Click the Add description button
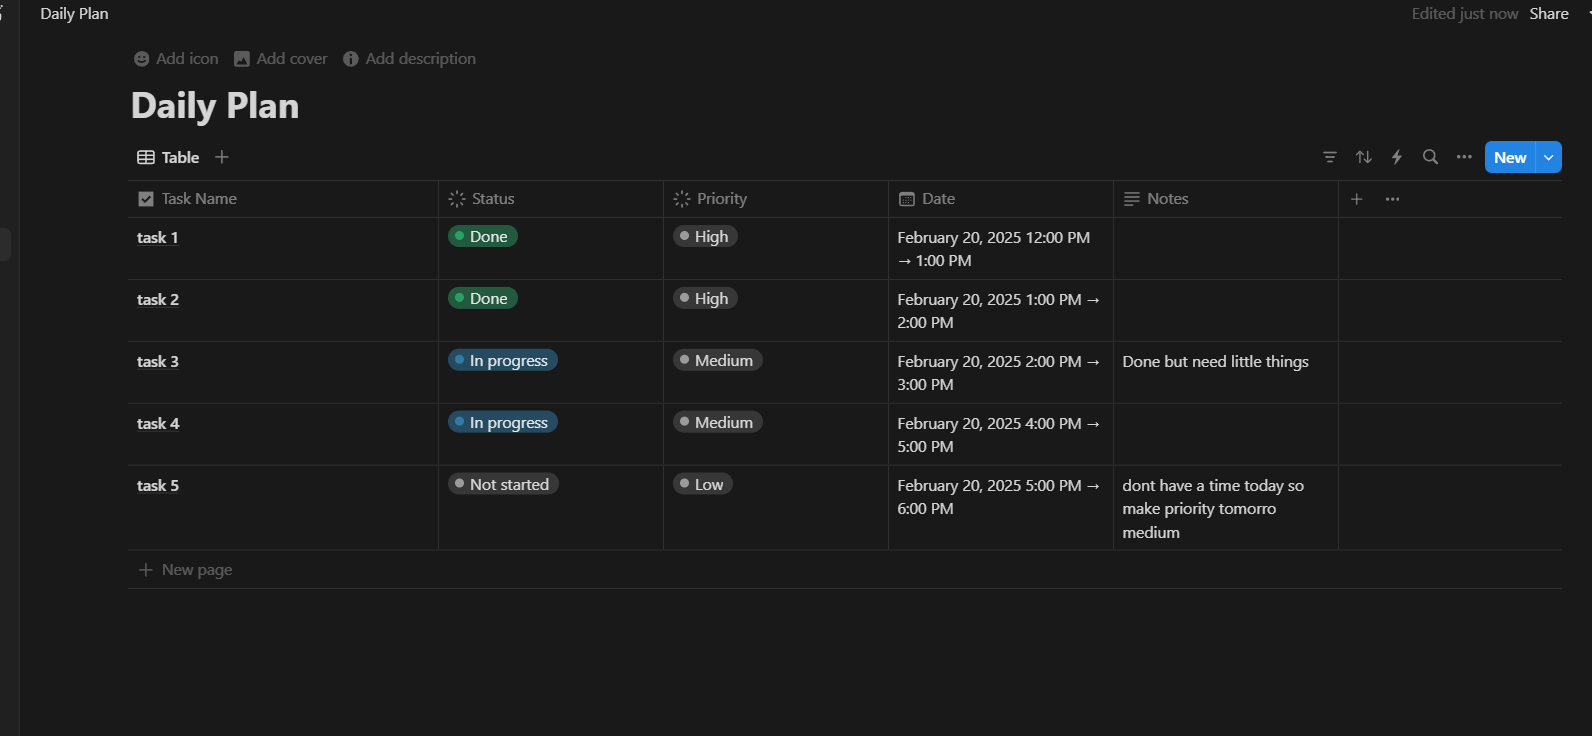This screenshot has width=1592, height=736. pyautogui.click(x=410, y=59)
